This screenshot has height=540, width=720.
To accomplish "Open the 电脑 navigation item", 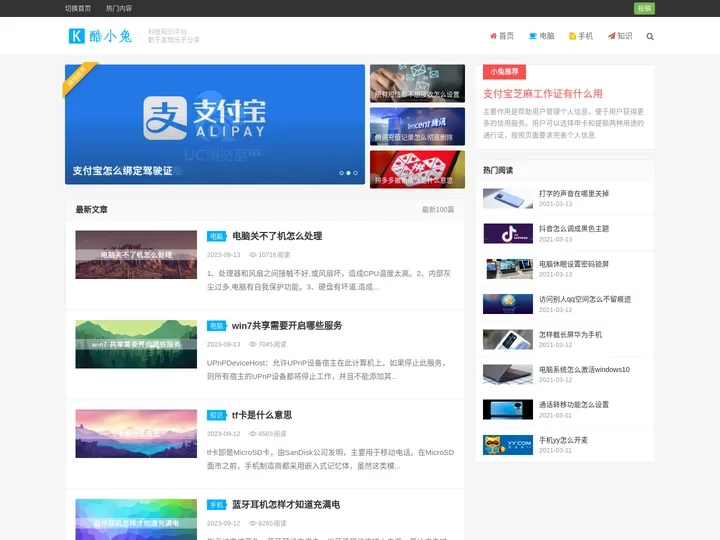I will coord(542,36).
